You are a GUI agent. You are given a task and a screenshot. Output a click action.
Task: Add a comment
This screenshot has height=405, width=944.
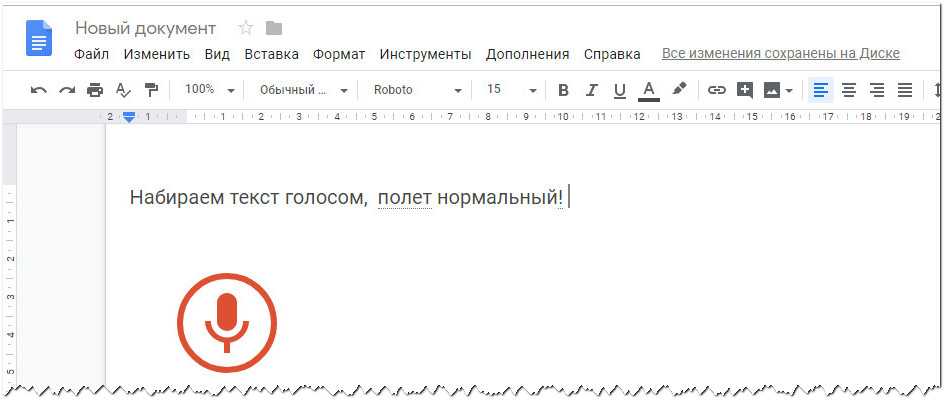(745, 90)
